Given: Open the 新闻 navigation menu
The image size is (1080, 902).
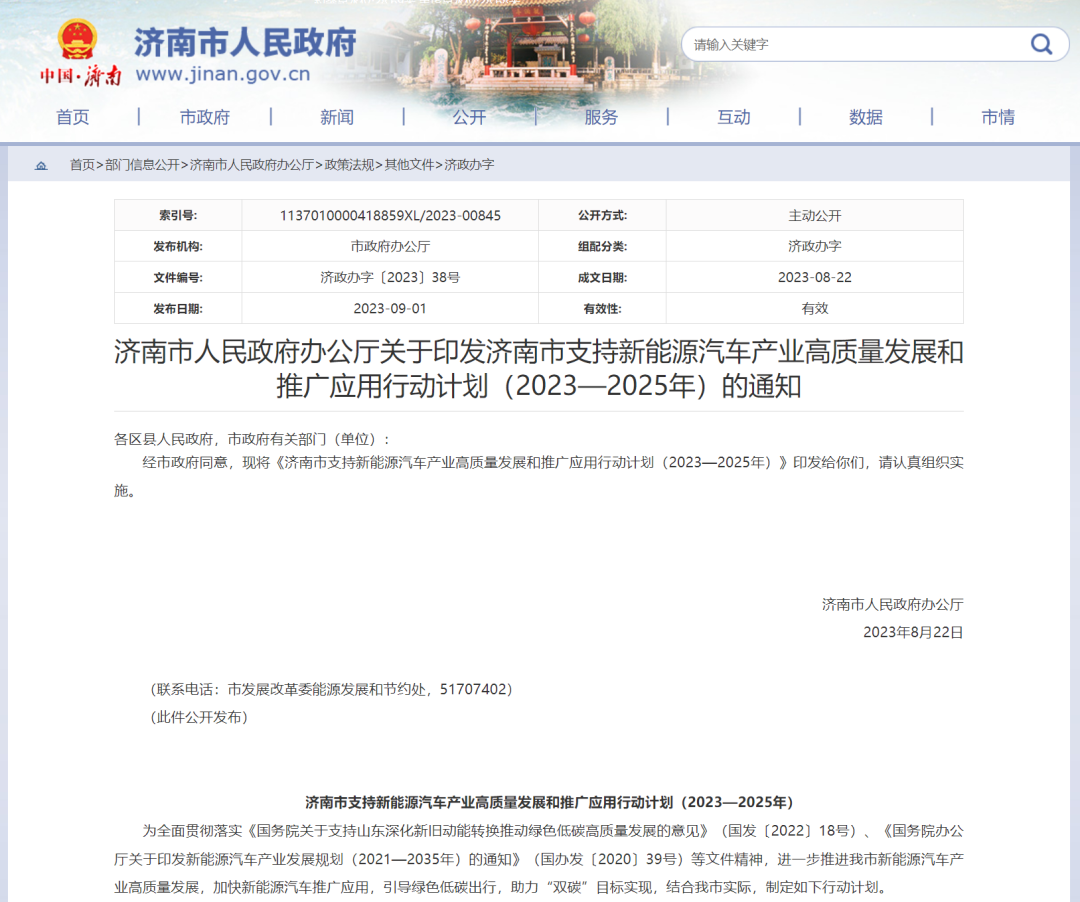Looking at the screenshot, I should click(337, 117).
